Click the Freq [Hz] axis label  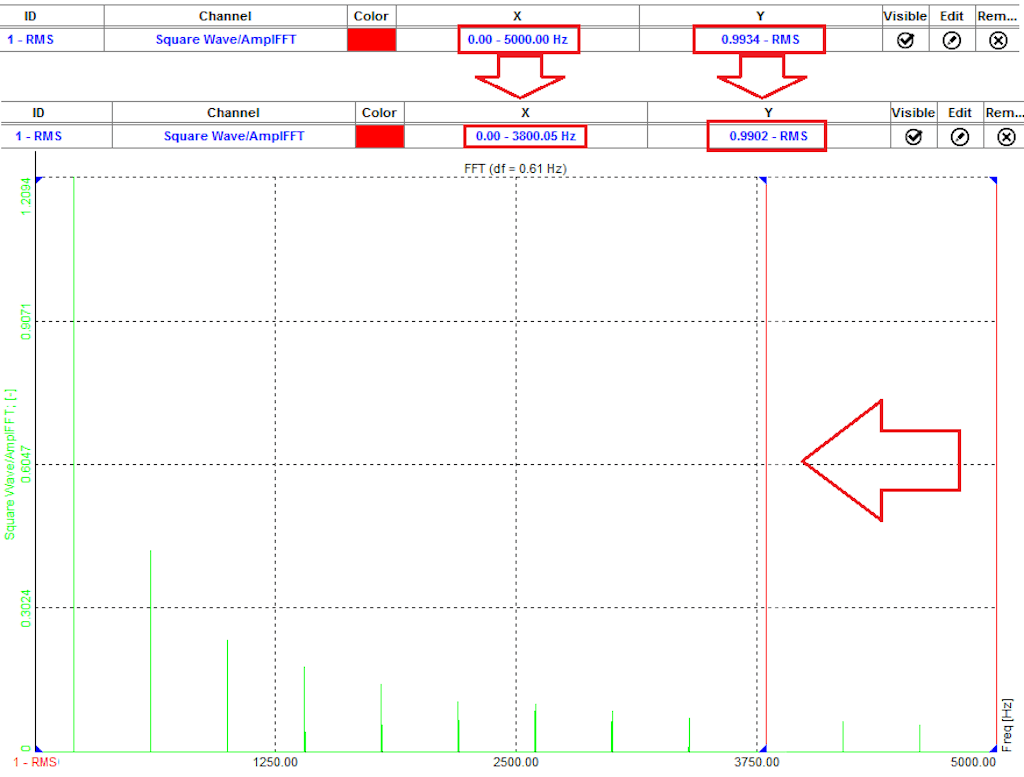(1007, 725)
